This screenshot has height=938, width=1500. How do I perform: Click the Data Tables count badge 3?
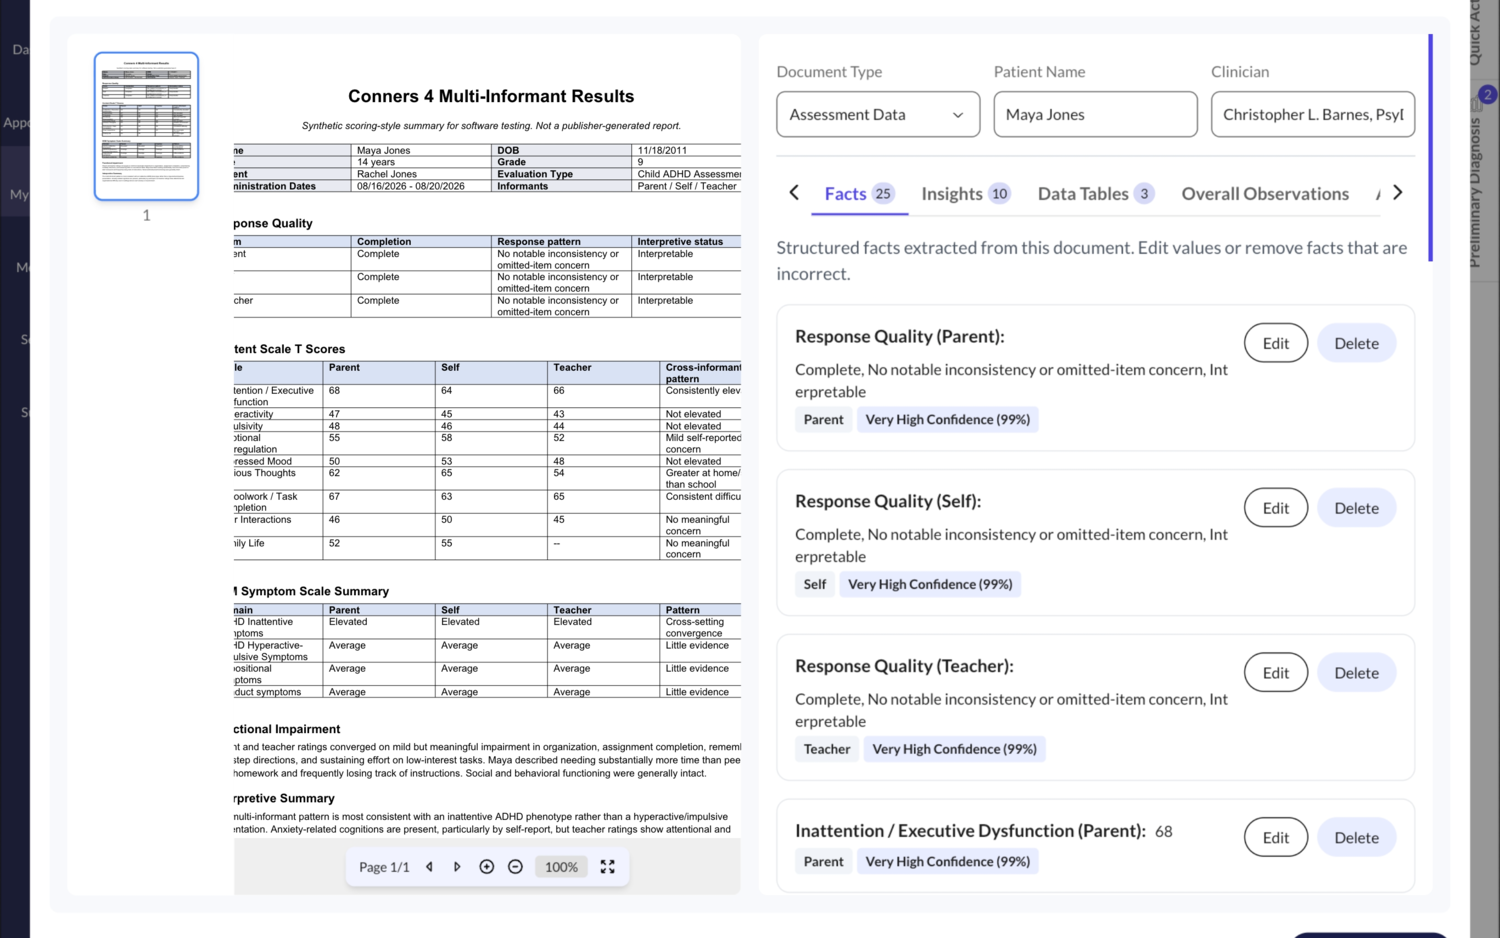(x=1144, y=194)
